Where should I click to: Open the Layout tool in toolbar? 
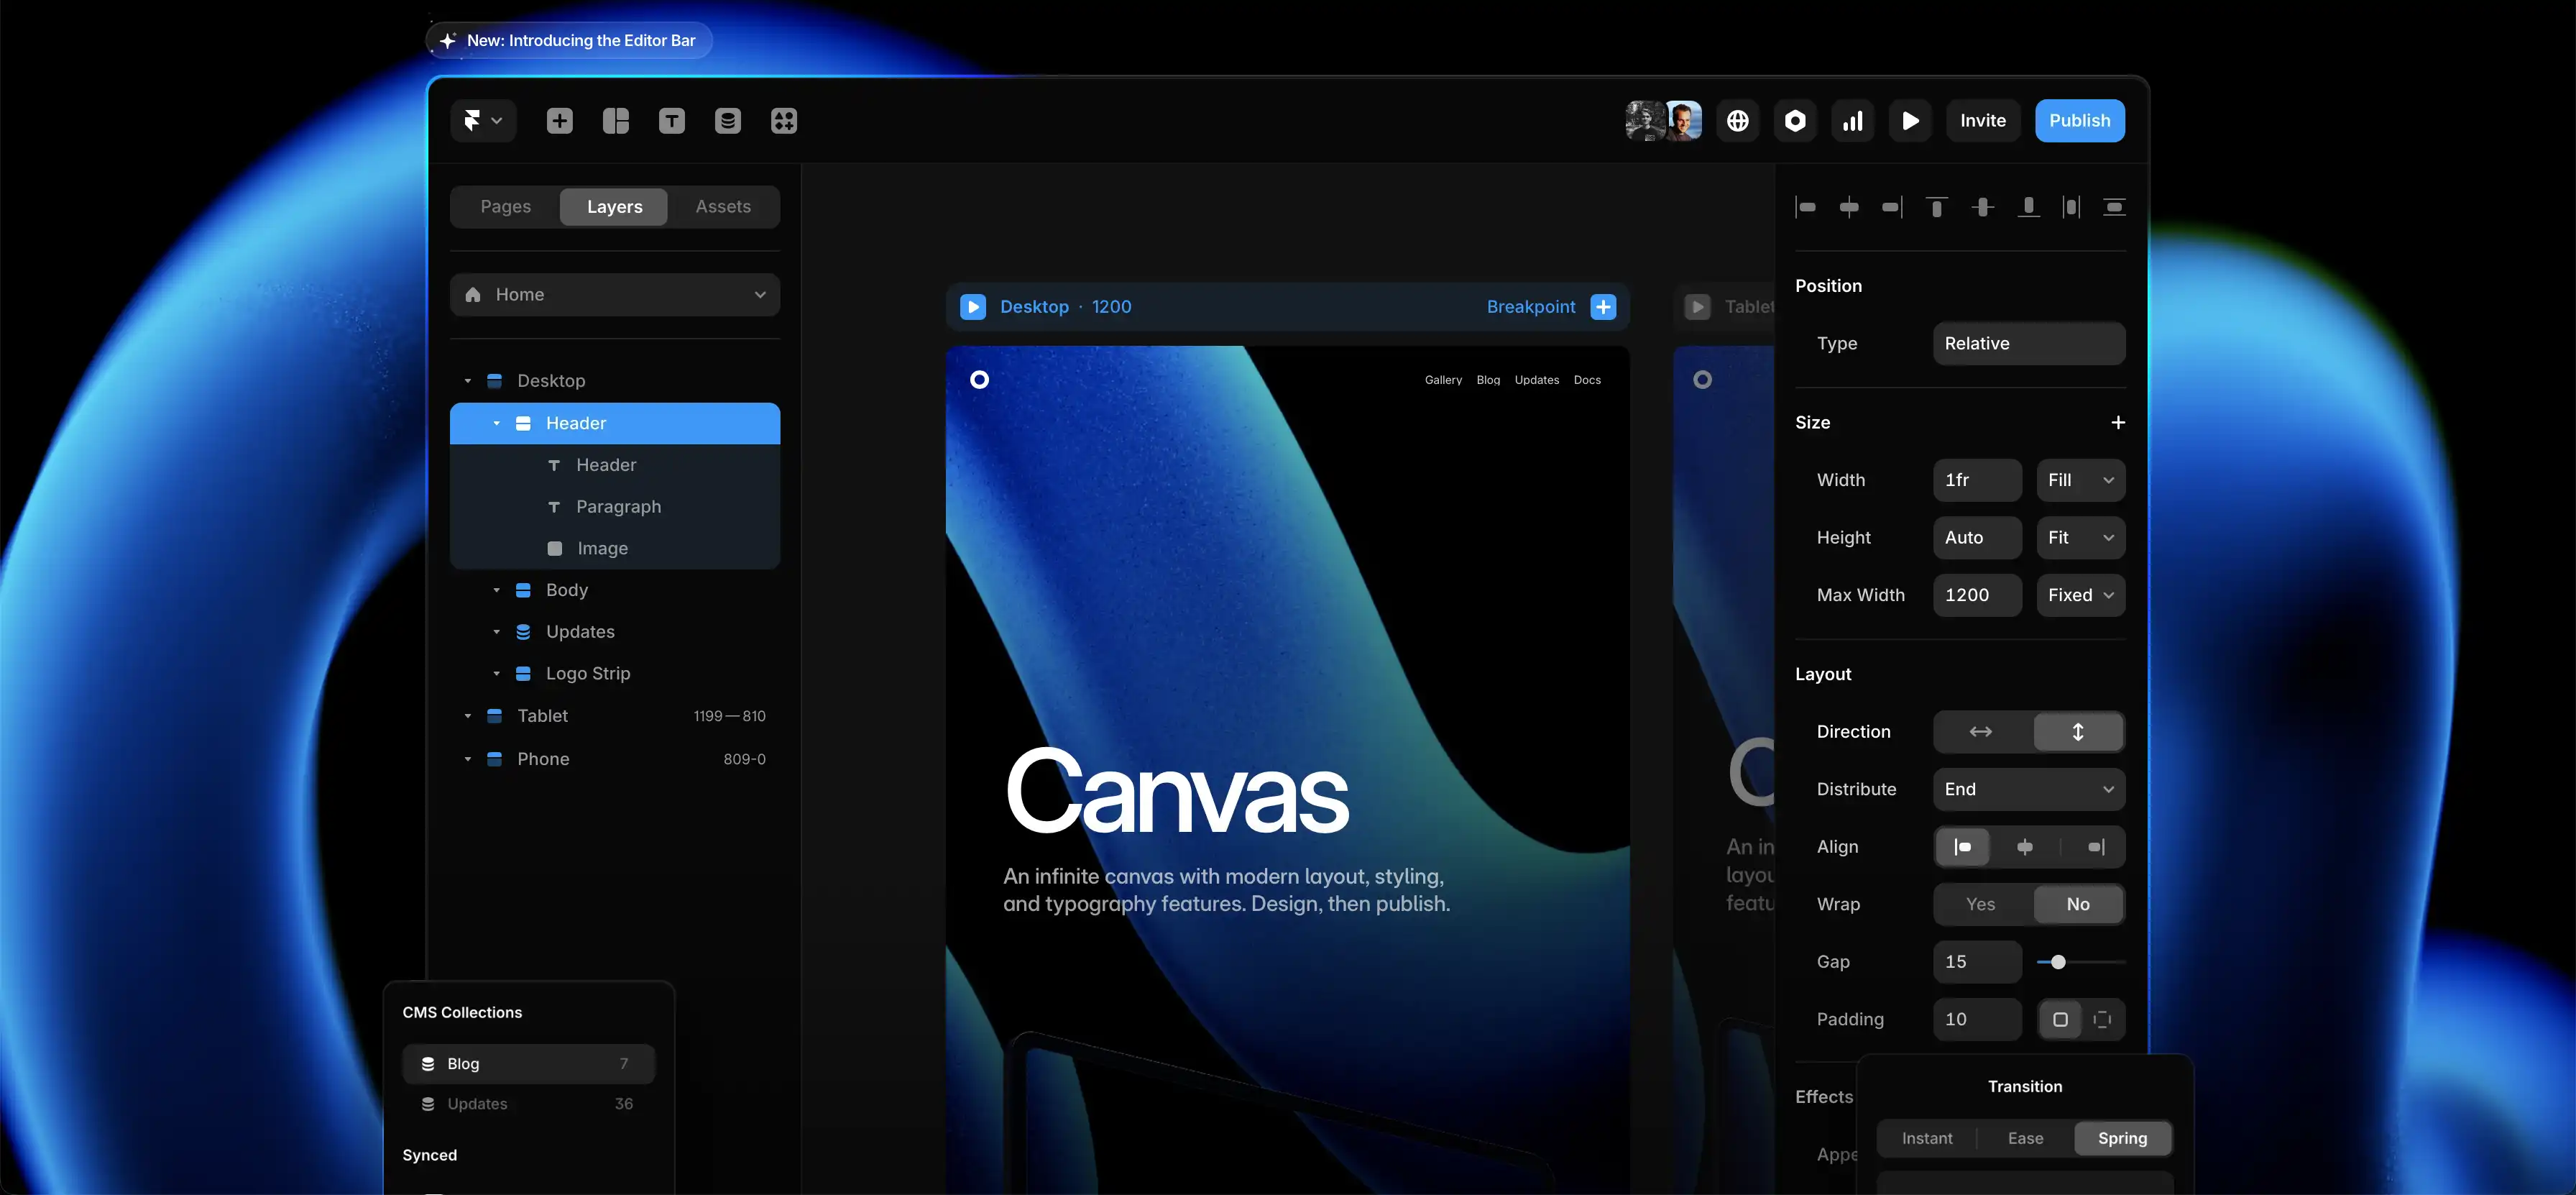pyautogui.click(x=616, y=121)
